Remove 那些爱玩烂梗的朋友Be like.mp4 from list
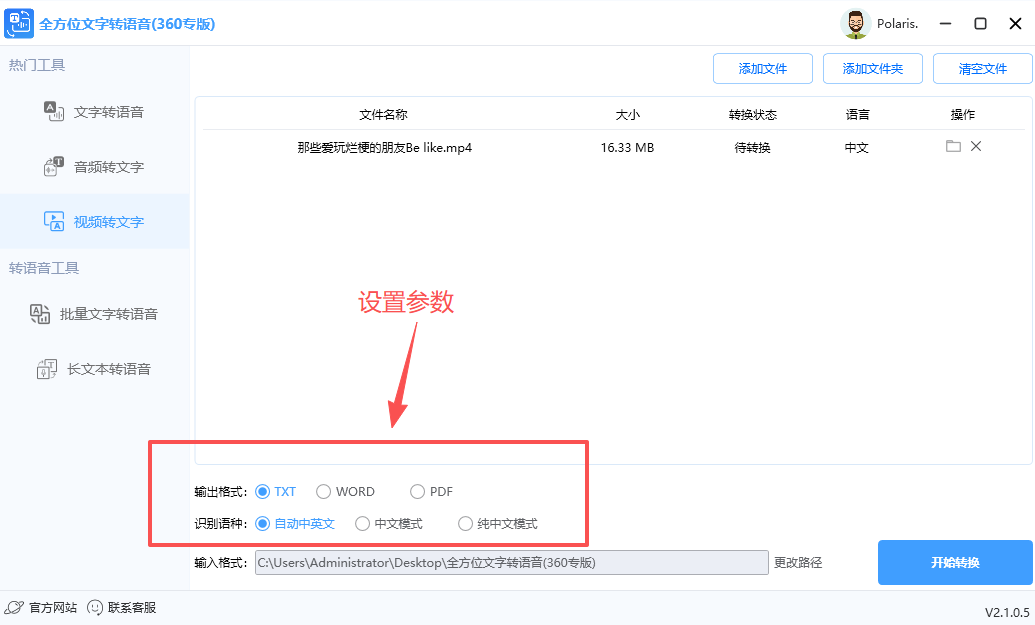Image resolution: width=1035 pixels, height=625 pixels. tap(975, 146)
